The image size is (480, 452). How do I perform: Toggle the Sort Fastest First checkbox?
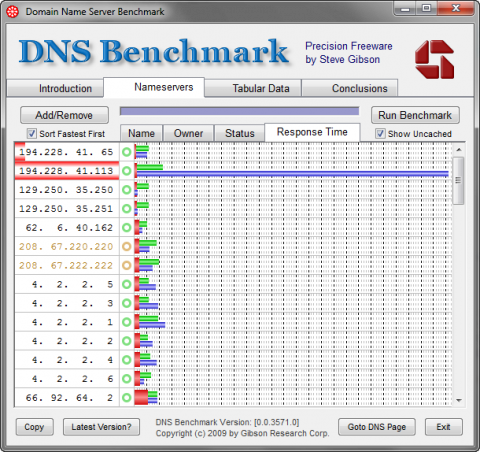tap(32, 134)
